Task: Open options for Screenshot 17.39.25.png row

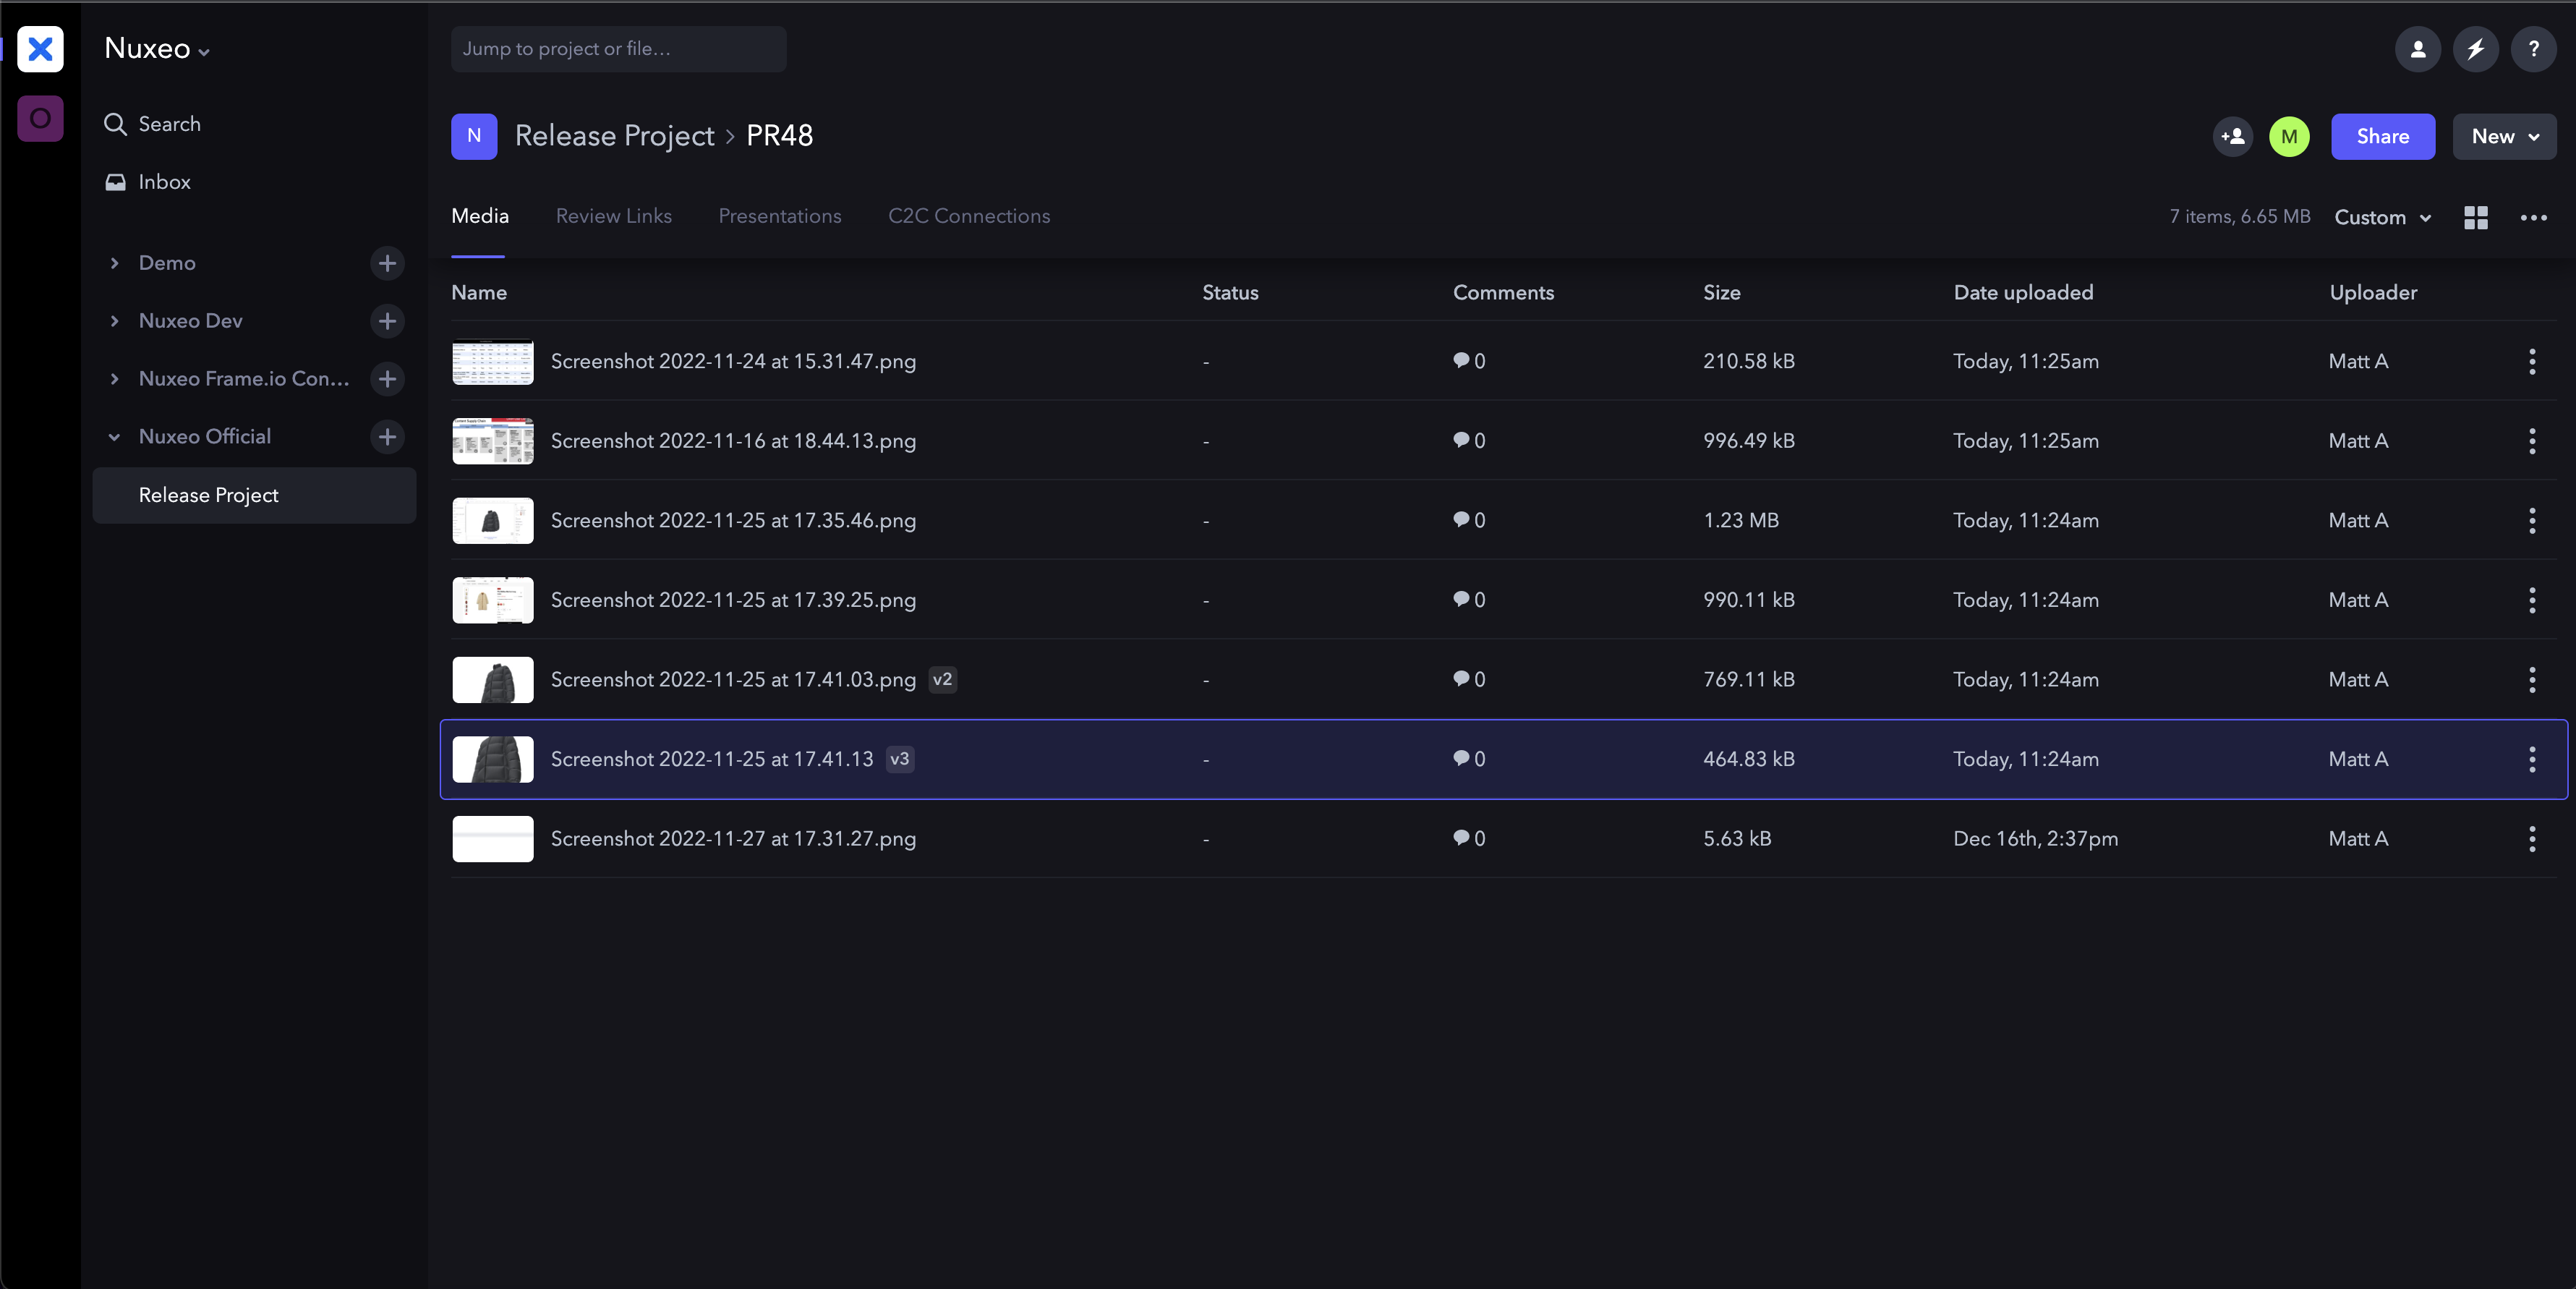Action: click(x=2532, y=600)
